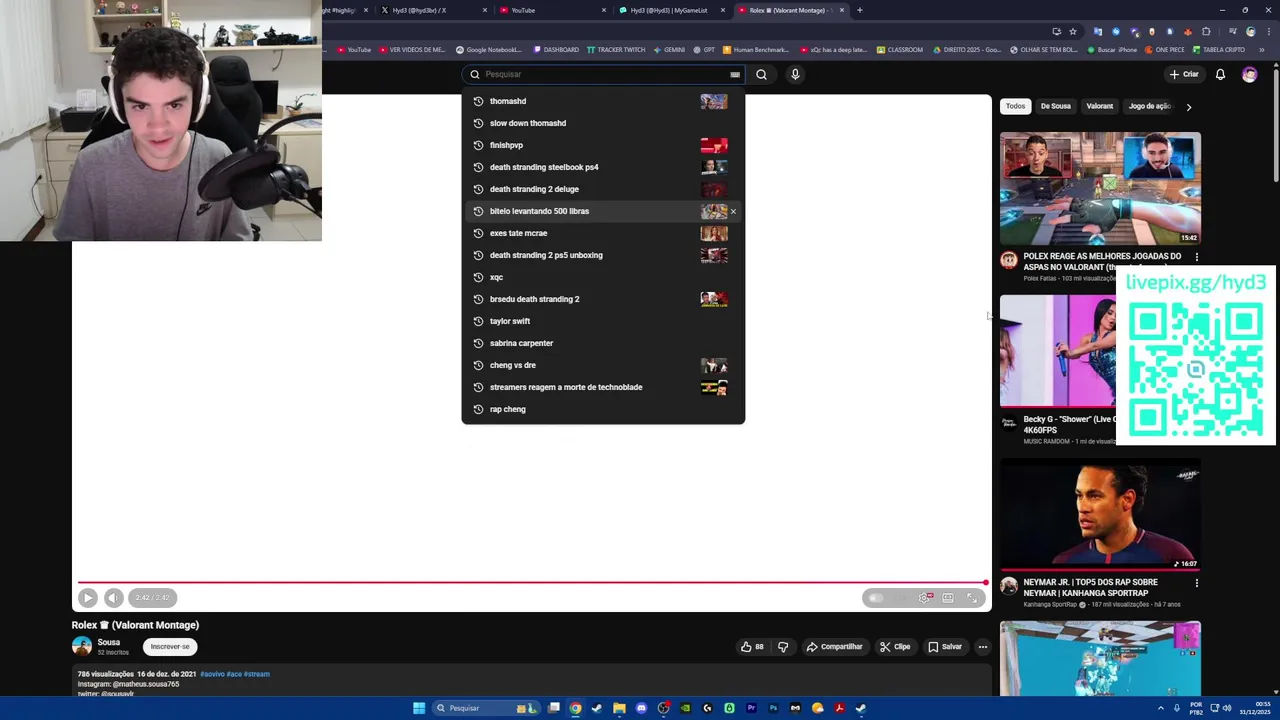Open Discord from the taskbar
This screenshot has width=1280, height=720.
click(641, 708)
